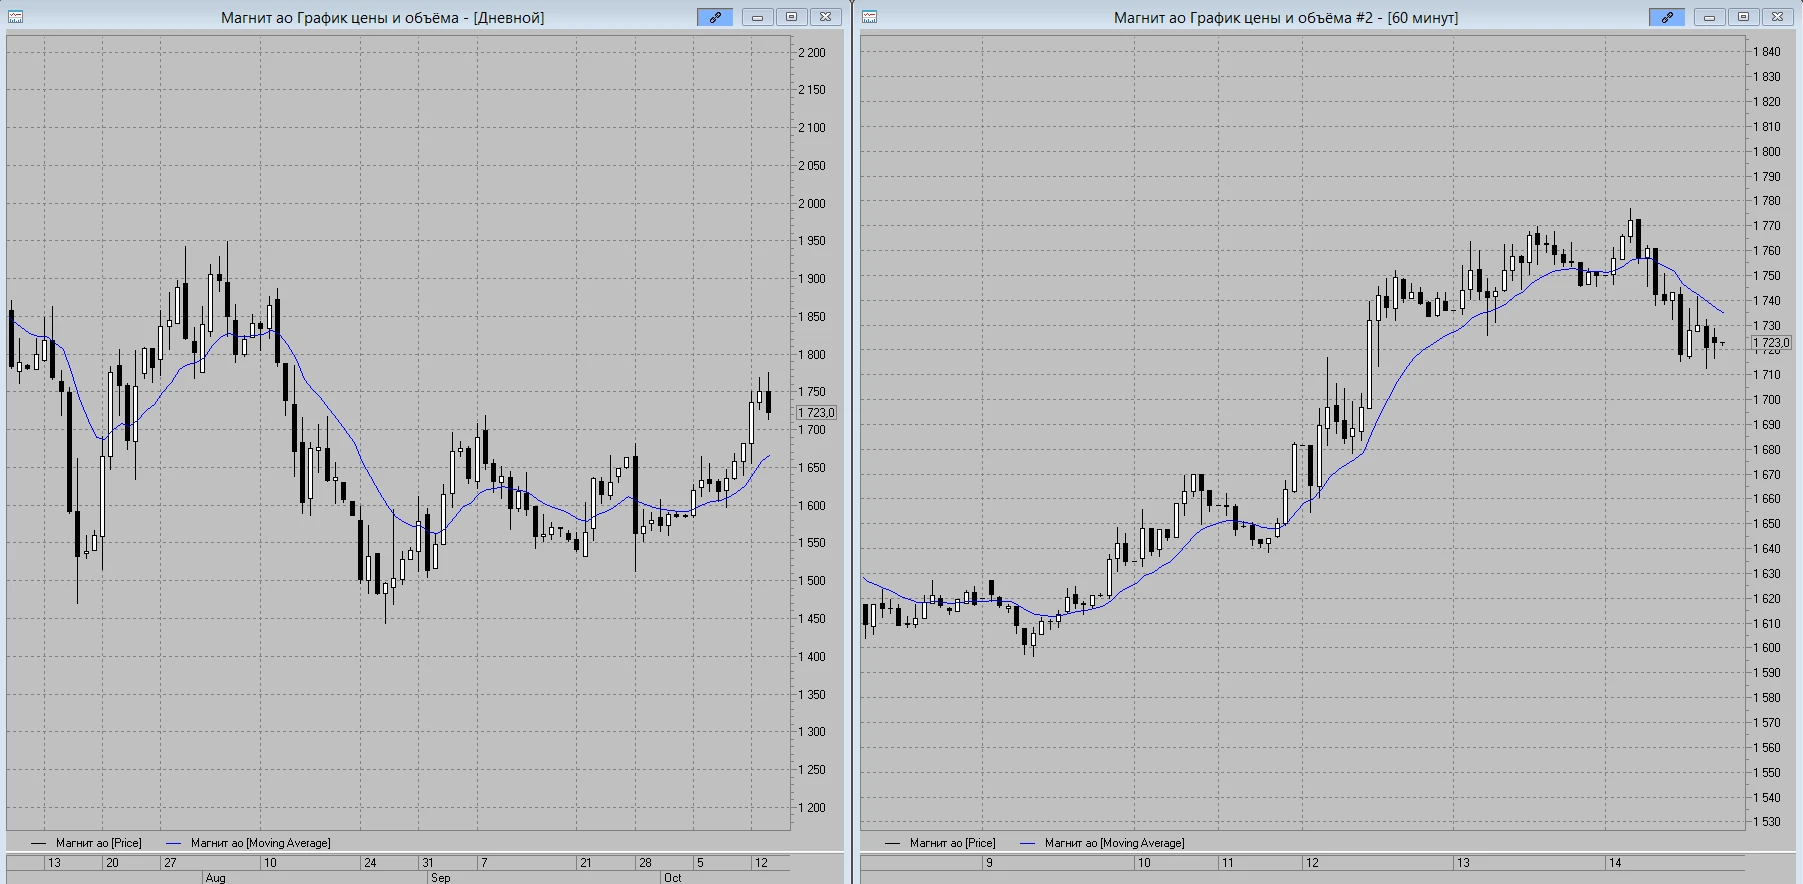
Task: Open the system menu icon of the 60-minute chart window
Action: coord(870,17)
